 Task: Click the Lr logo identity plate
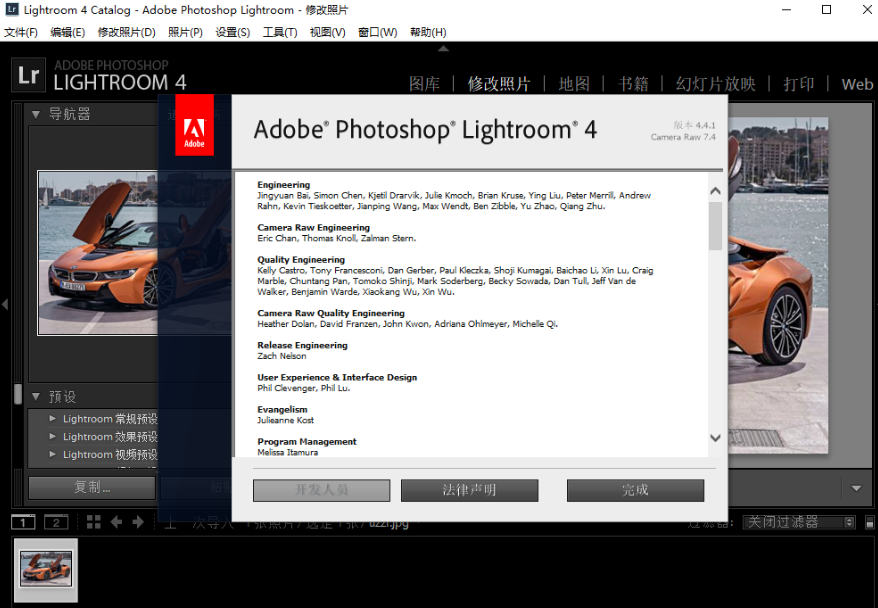[28, 75]
